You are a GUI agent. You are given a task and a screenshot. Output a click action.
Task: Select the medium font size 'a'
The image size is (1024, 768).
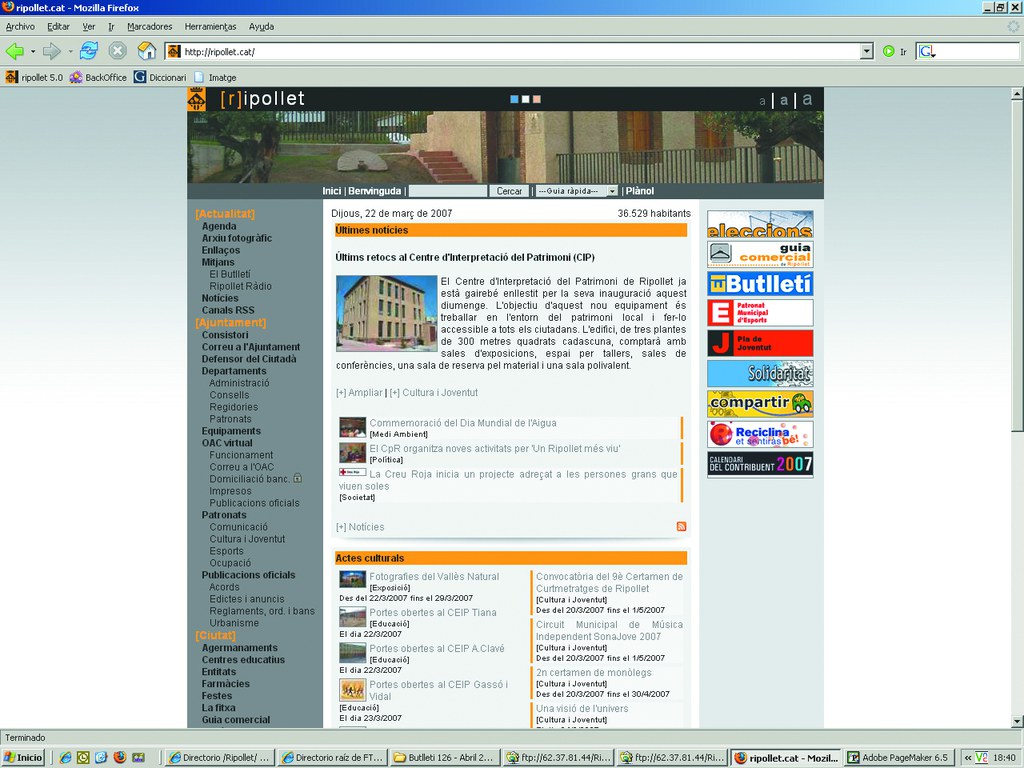tap(784, 100)
